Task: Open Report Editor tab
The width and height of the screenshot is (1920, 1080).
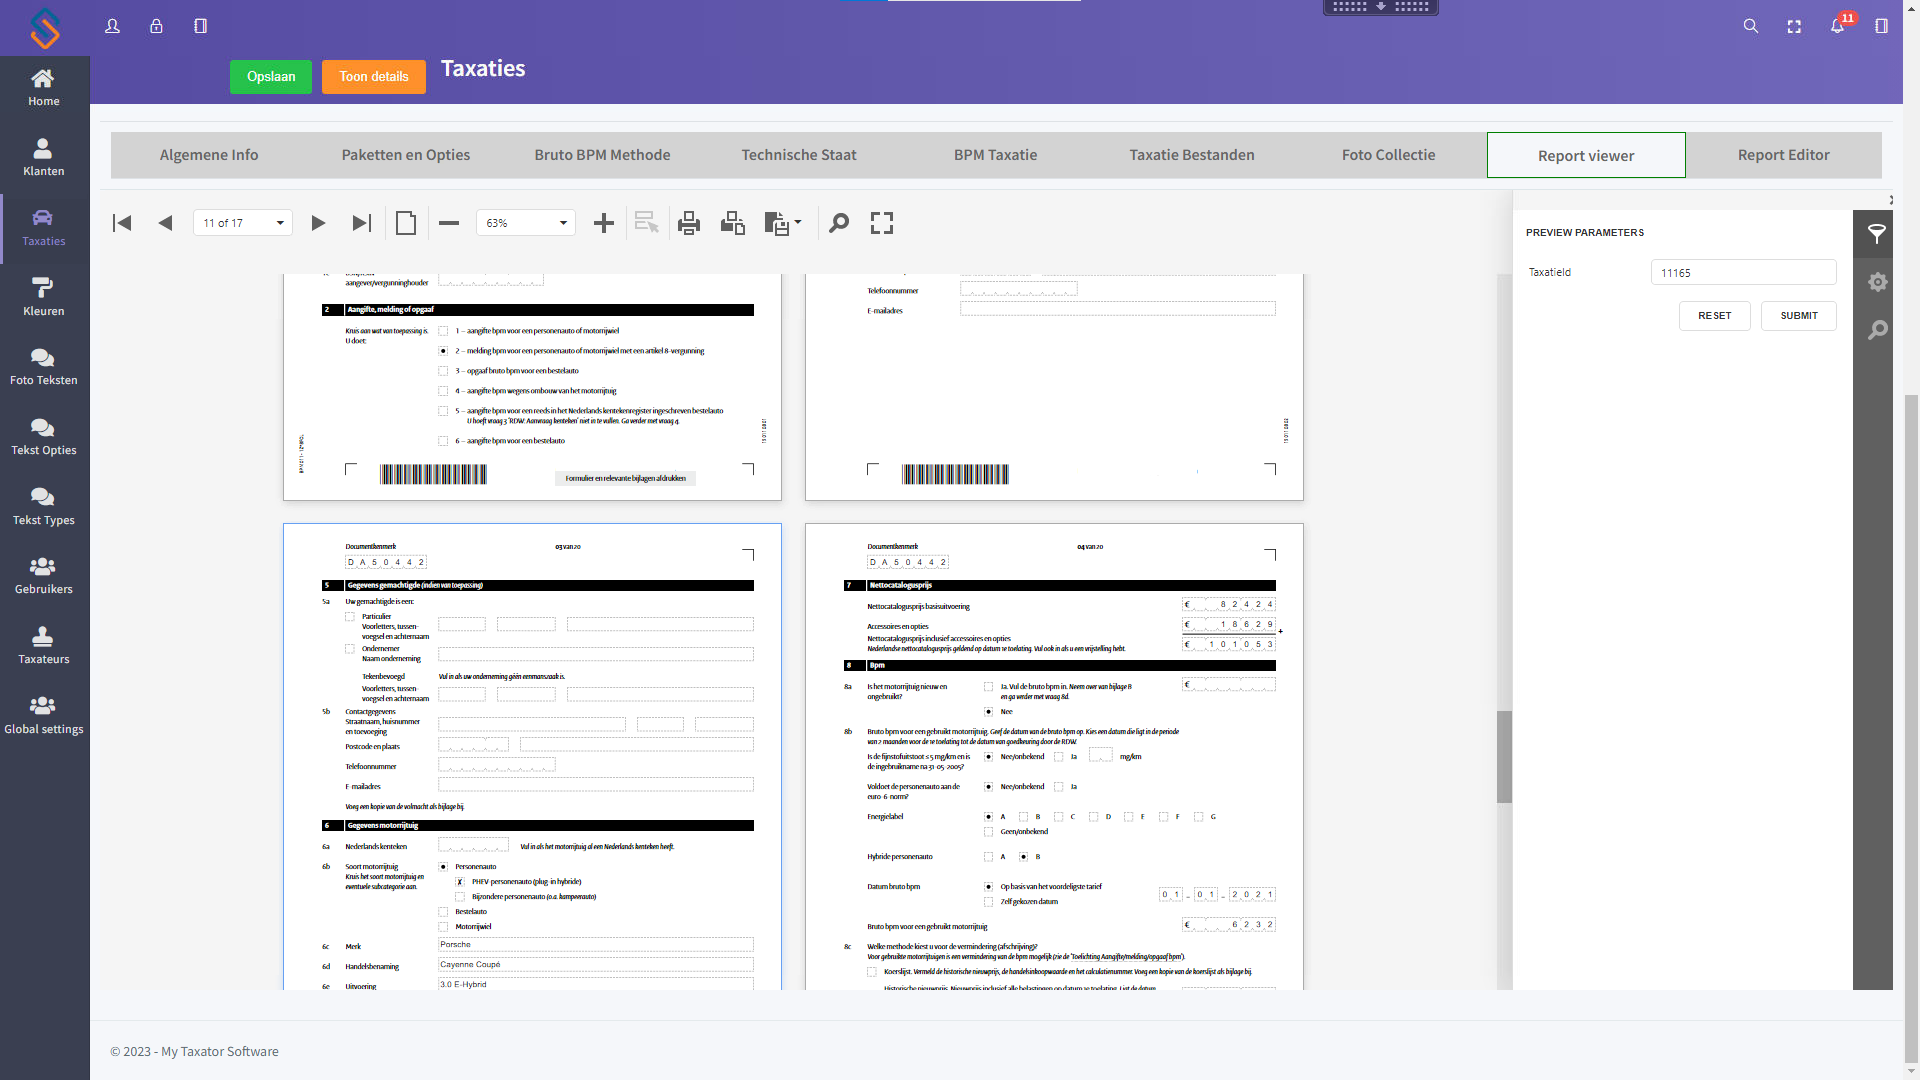Action: tap(1784, 155)
